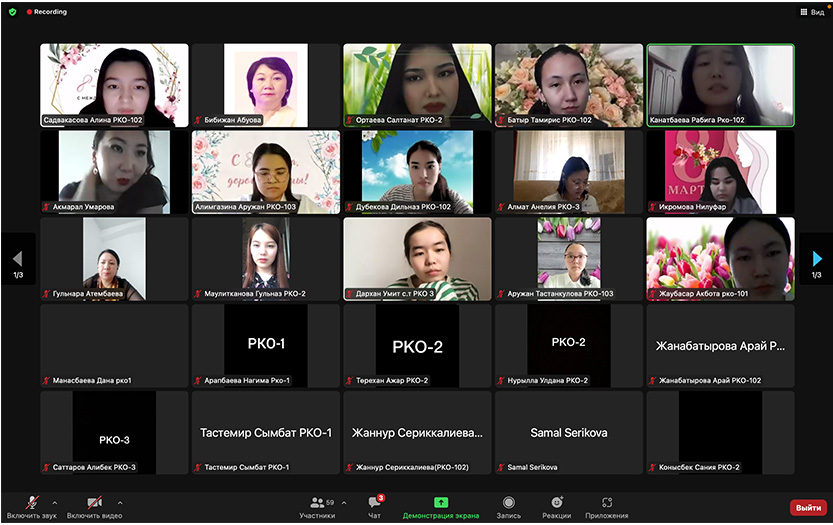Expand the arrow next to Участники
Image resolution: width=833 pixels, height=525 pixels.
tap(344, 502)
